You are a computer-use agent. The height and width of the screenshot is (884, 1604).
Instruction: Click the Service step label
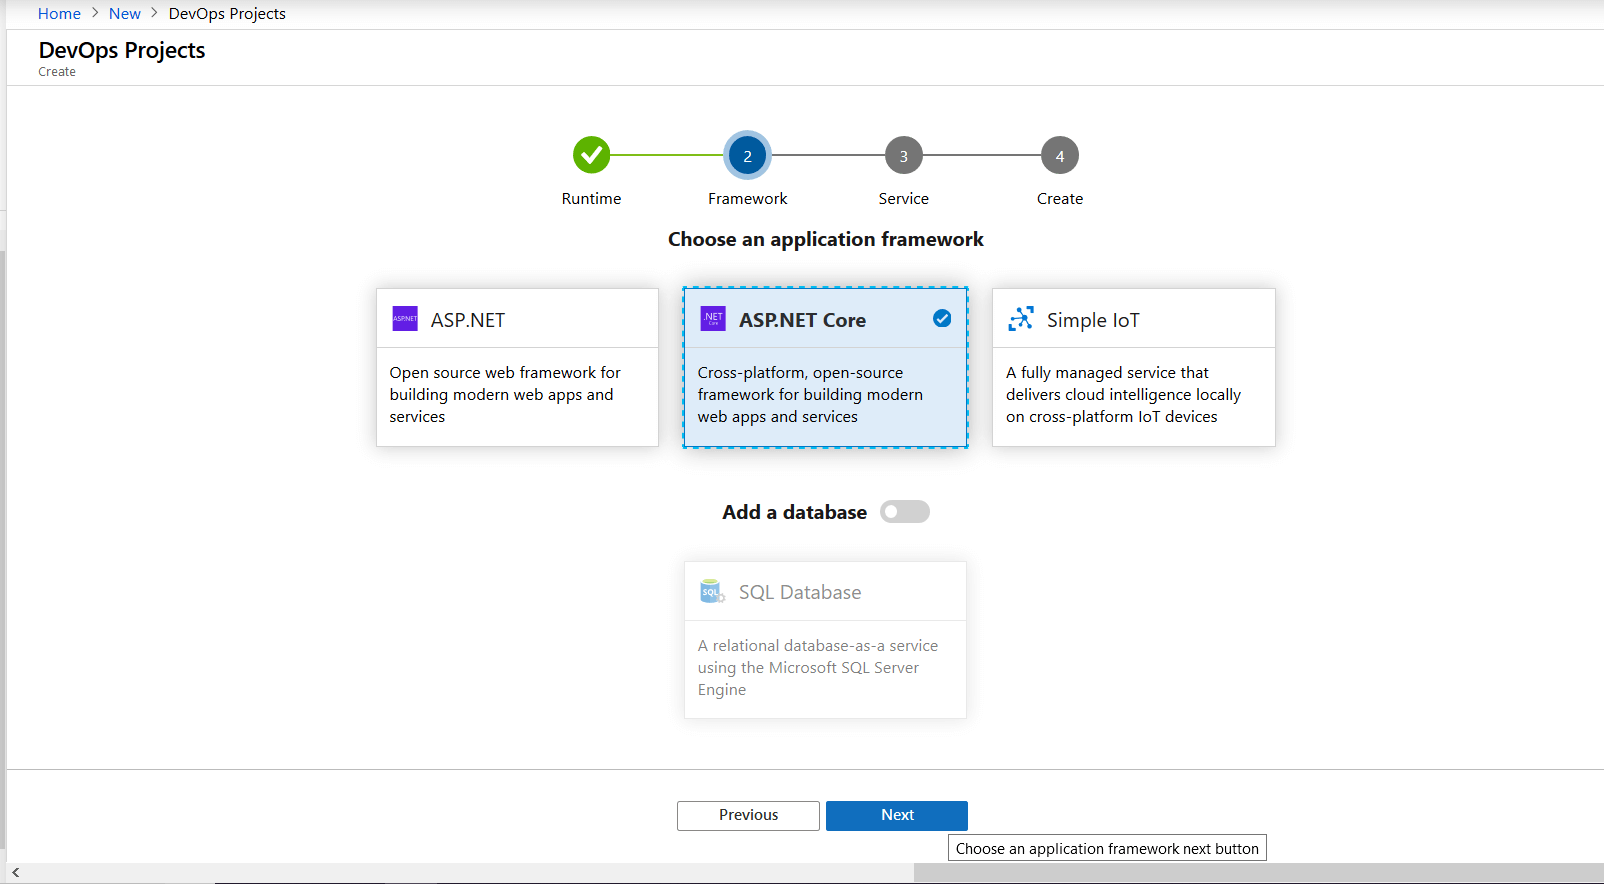coord(904,199)
